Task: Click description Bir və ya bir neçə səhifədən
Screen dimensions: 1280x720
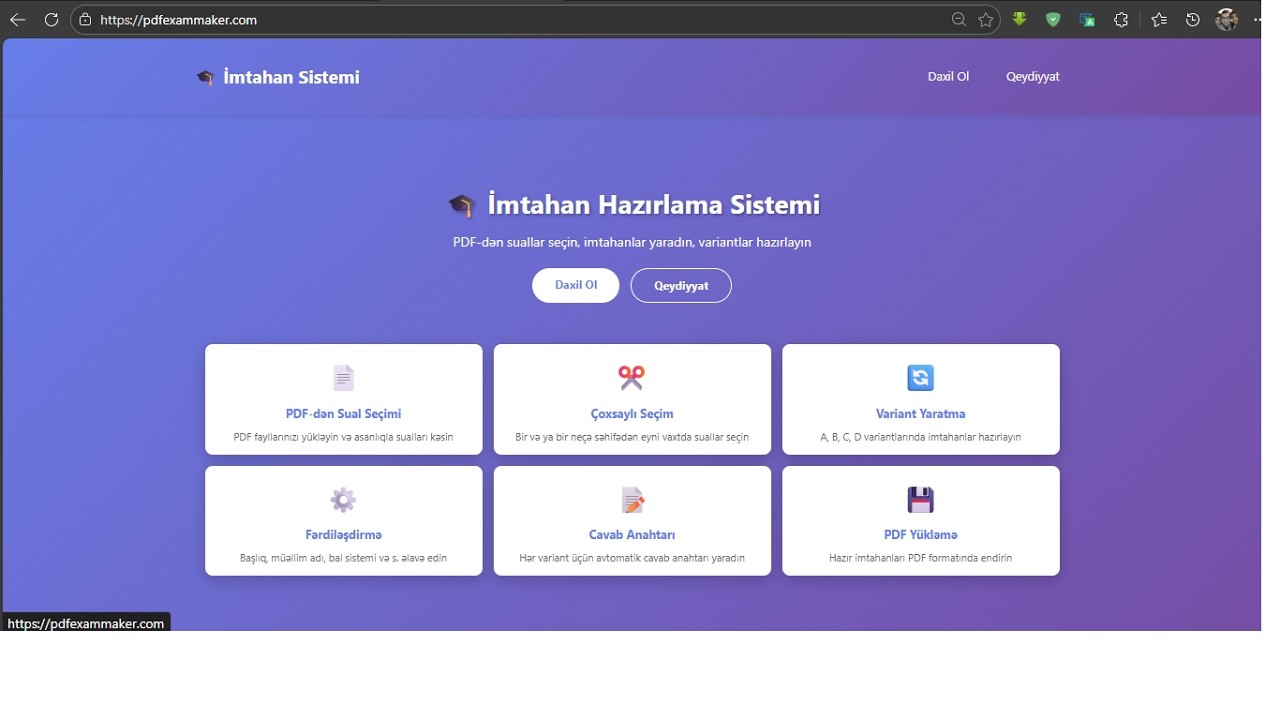Action: [632, 437]
